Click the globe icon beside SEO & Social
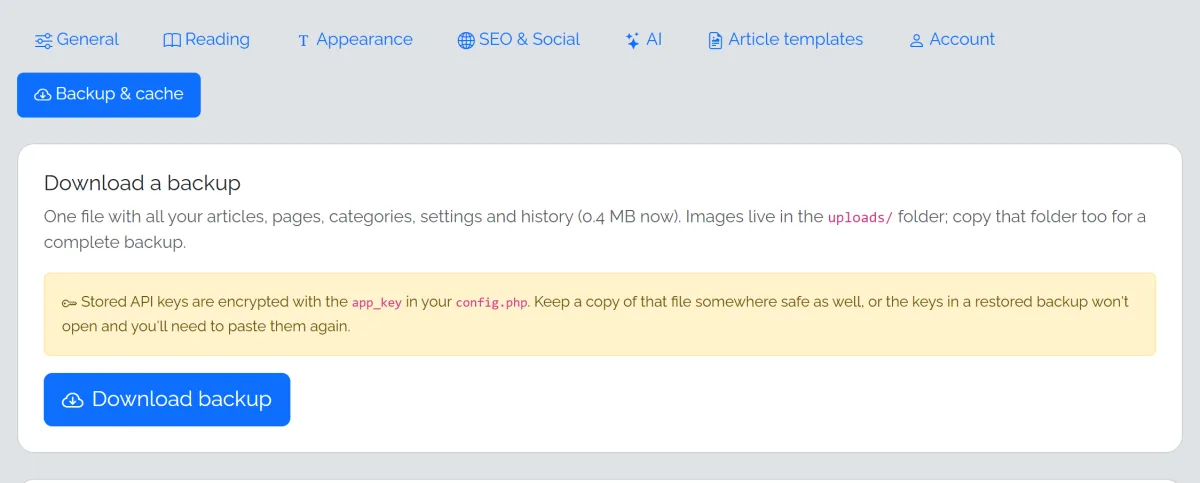The width and height of the screenshot is (1200, 483). pyautogui.click(x=466, y=41)
